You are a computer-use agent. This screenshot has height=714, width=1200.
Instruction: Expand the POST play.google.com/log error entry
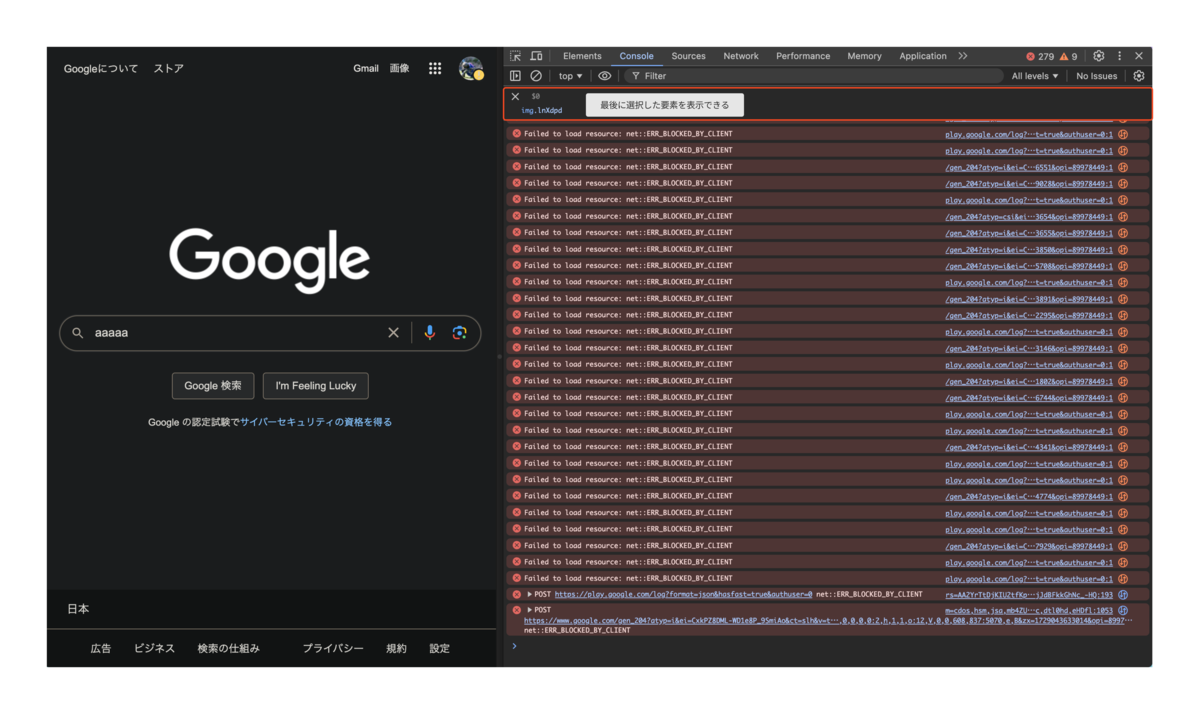pyautogui.click(x=530, y=595)
